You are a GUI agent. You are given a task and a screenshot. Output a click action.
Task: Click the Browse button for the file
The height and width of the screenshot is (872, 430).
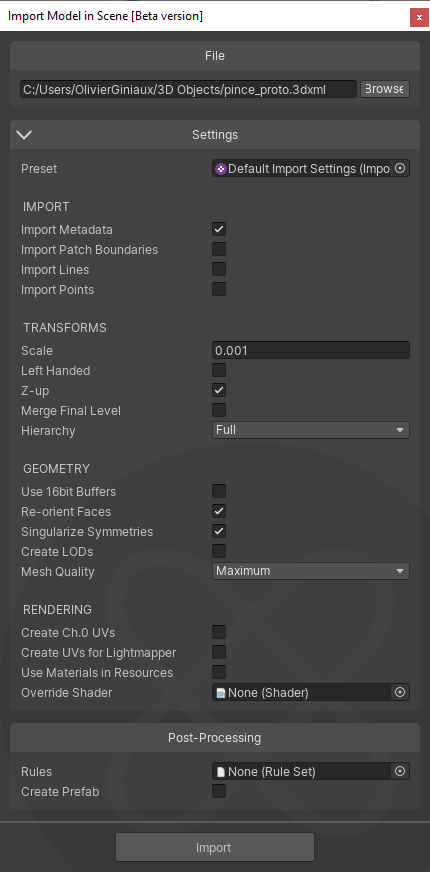385,89
